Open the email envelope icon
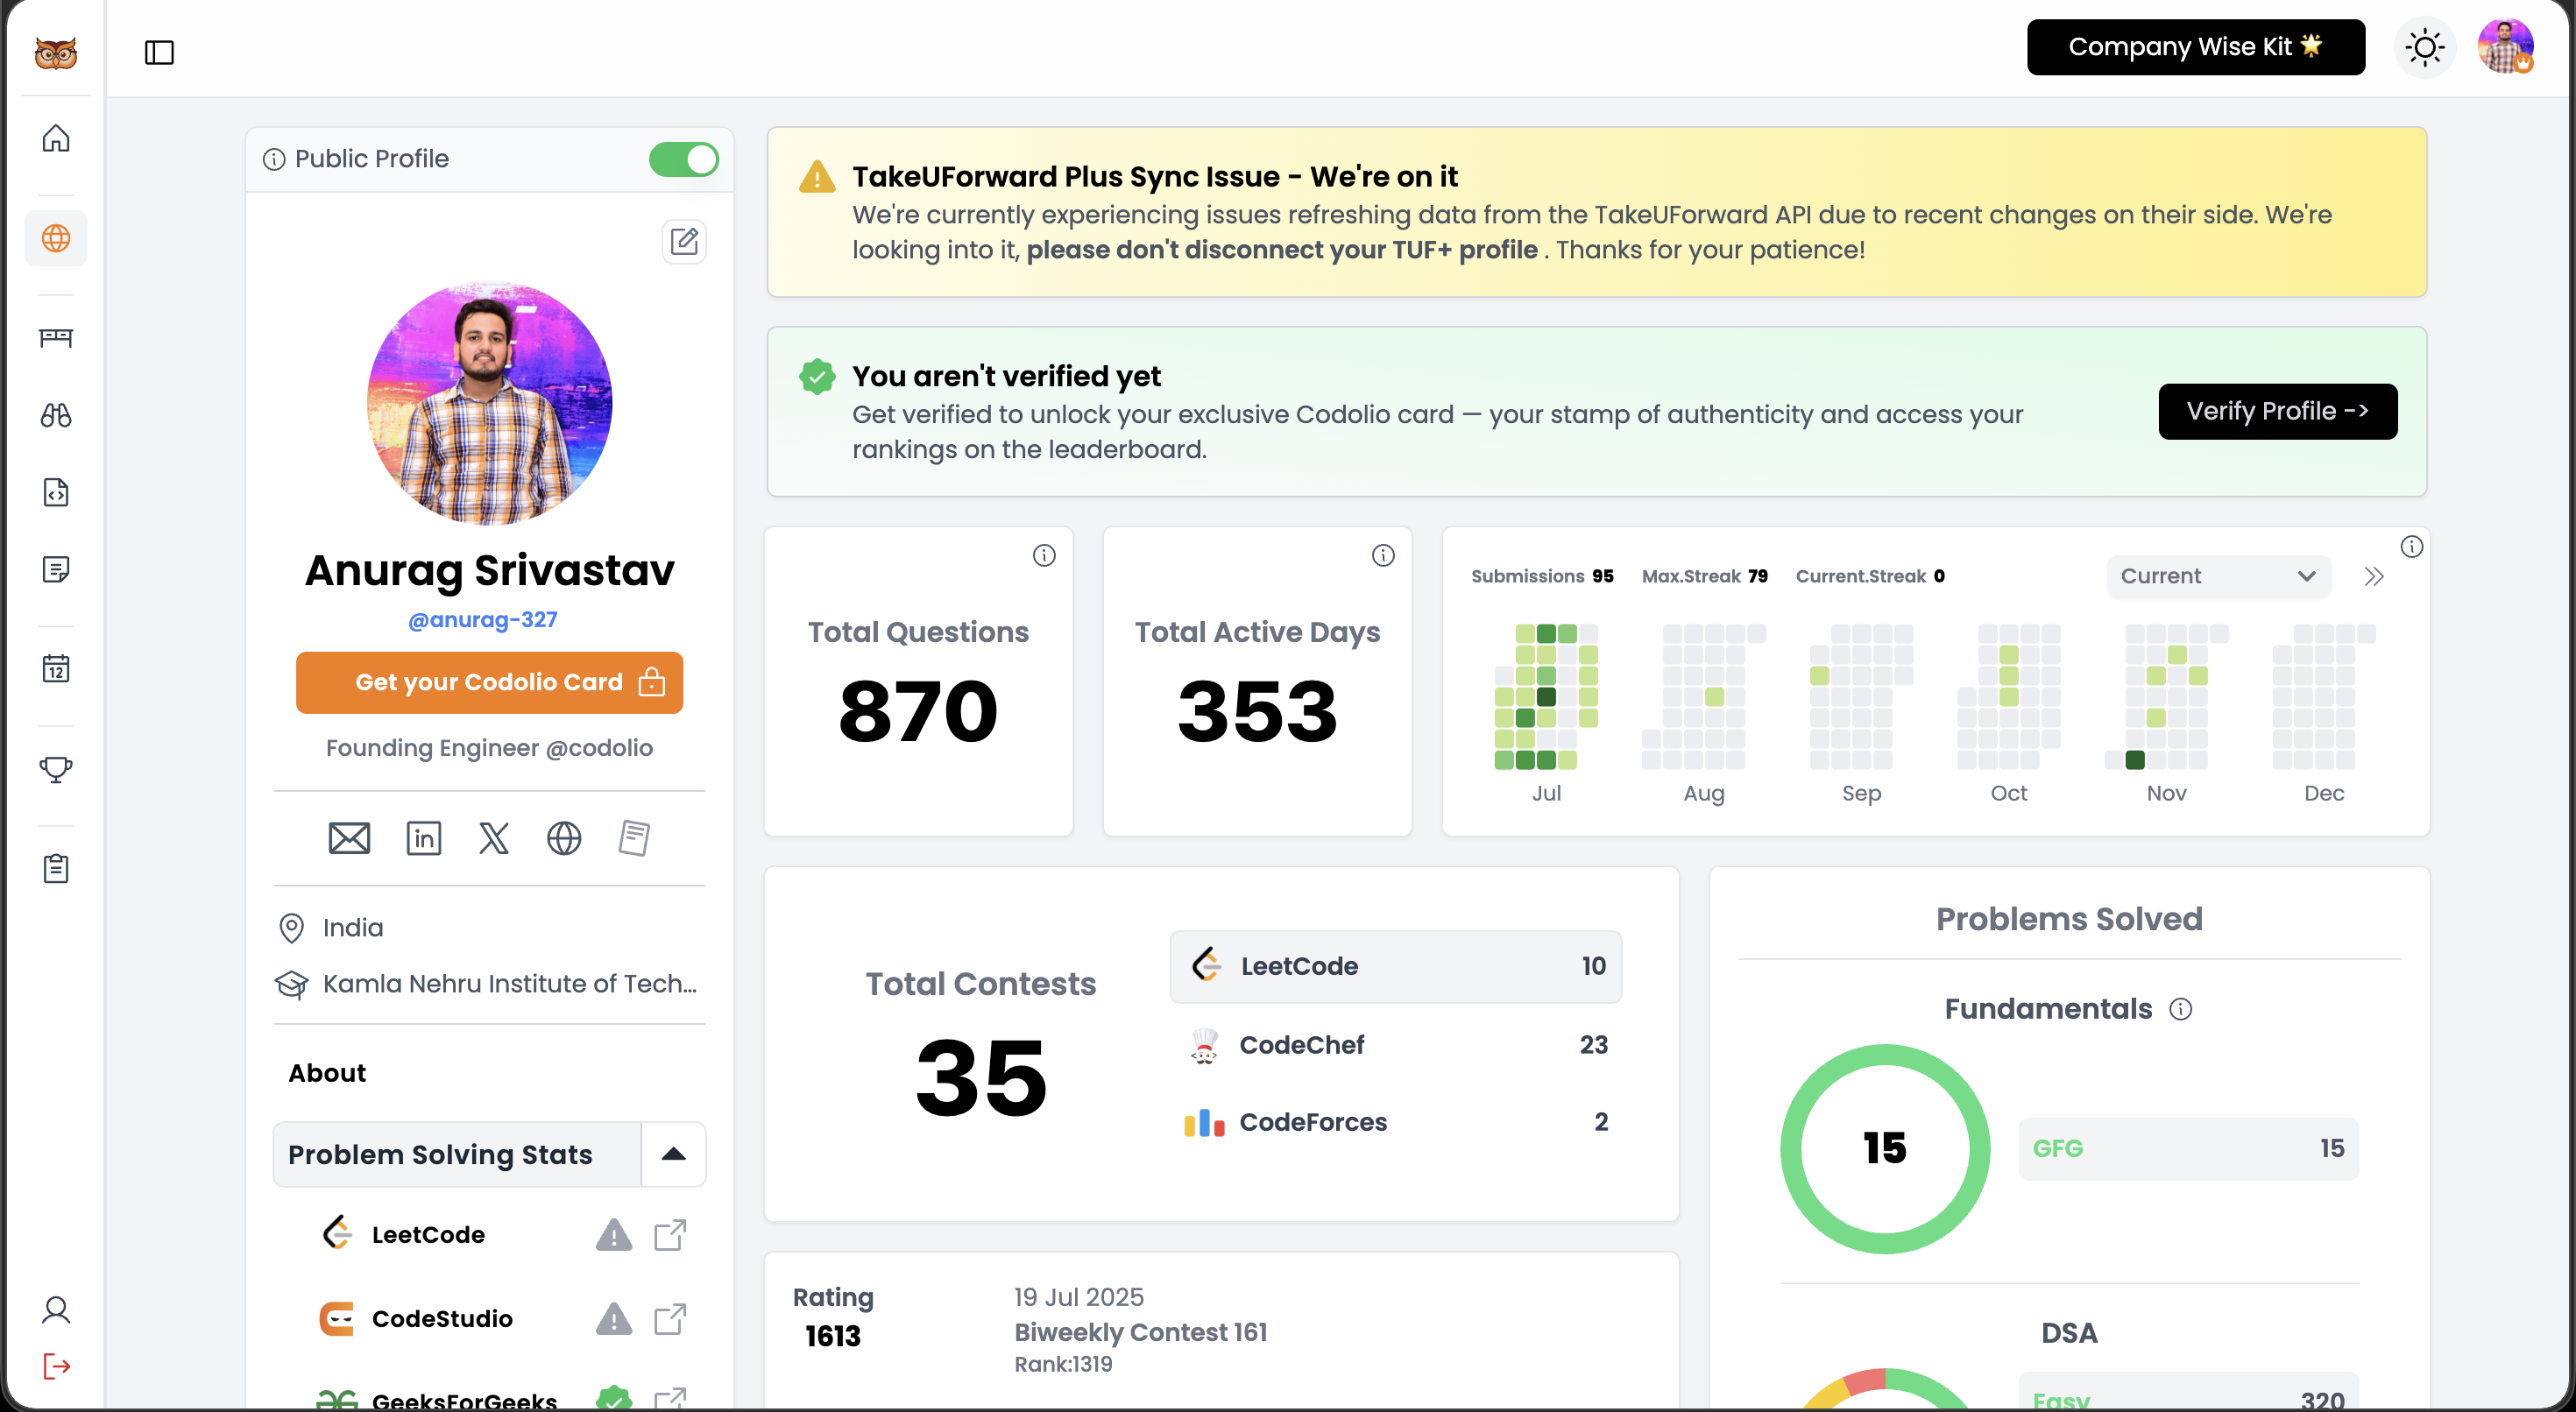Image resolution: width=2576 pixels, height=1412 pixels. (349, 838)
